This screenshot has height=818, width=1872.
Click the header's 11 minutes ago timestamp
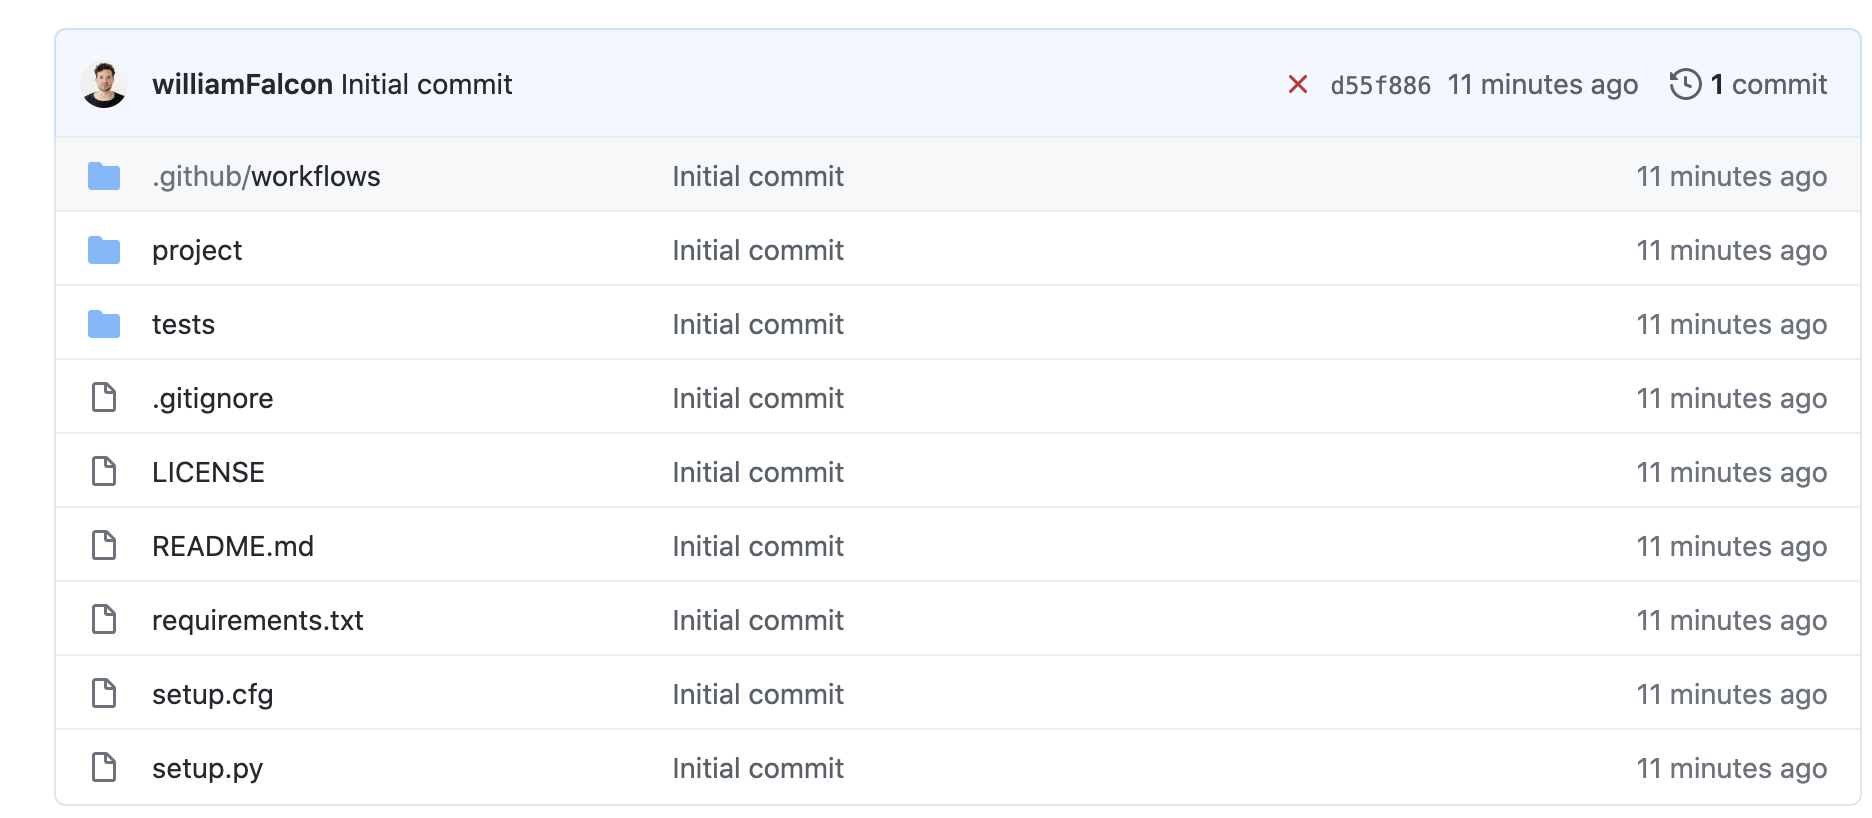tap(1543, 85)
